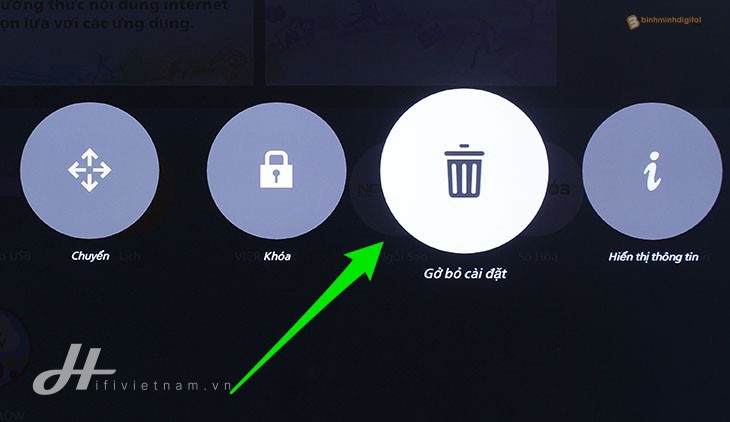Click the "Hiển thị thông tin" label

click(x=653, y=257)
